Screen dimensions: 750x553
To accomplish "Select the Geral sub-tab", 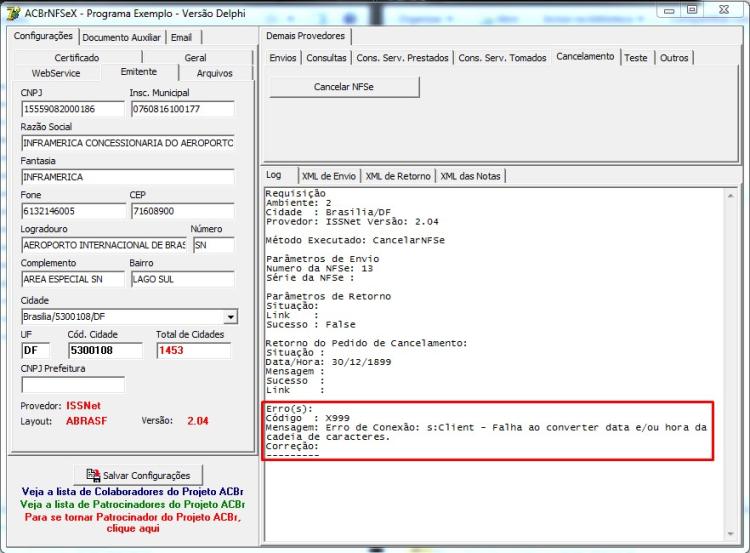I will click(195, 57).
